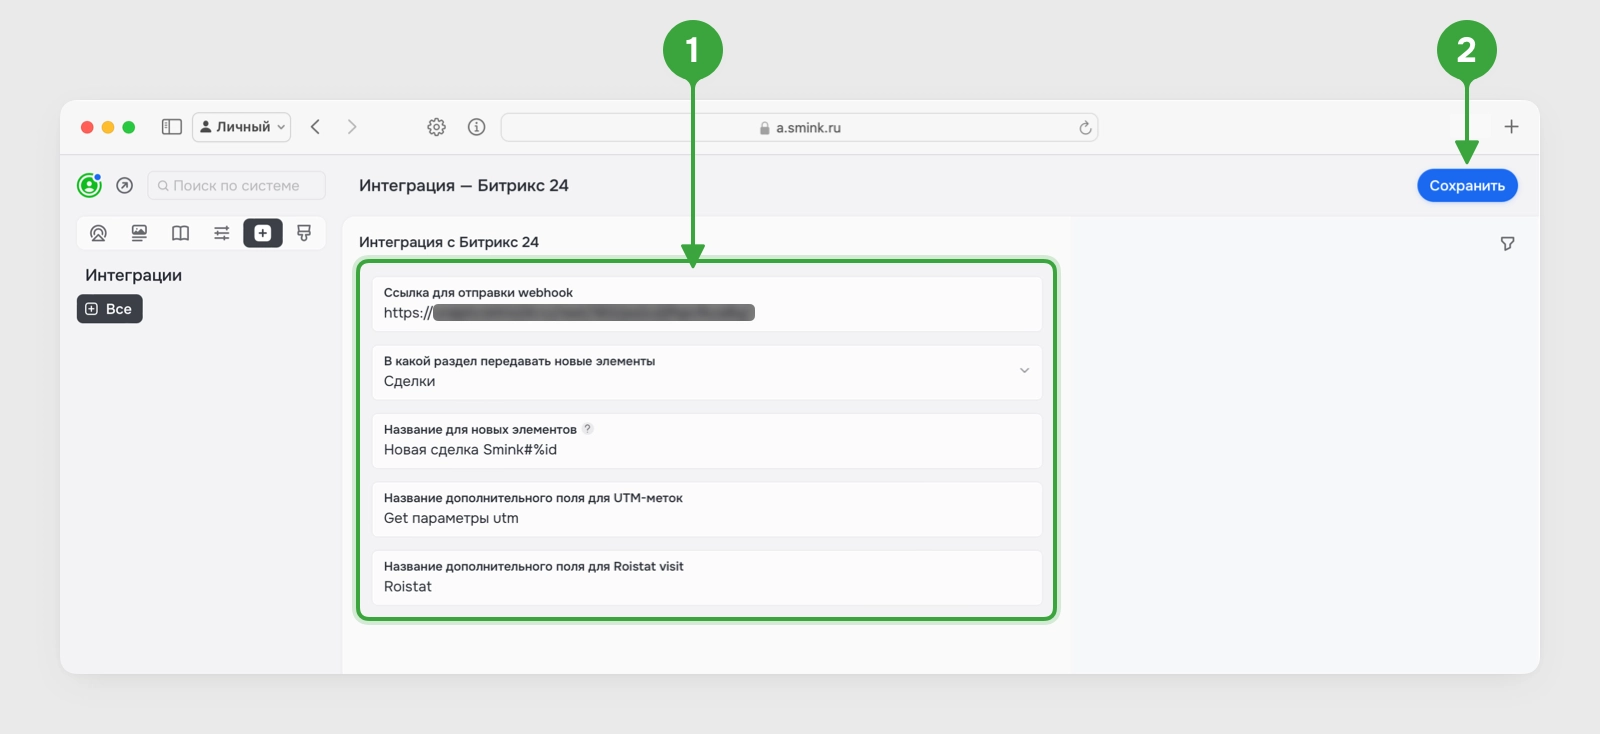Open the green user profile avatar
The height and width of the screenshot is (734, 1600).
(x=89, y=185)
